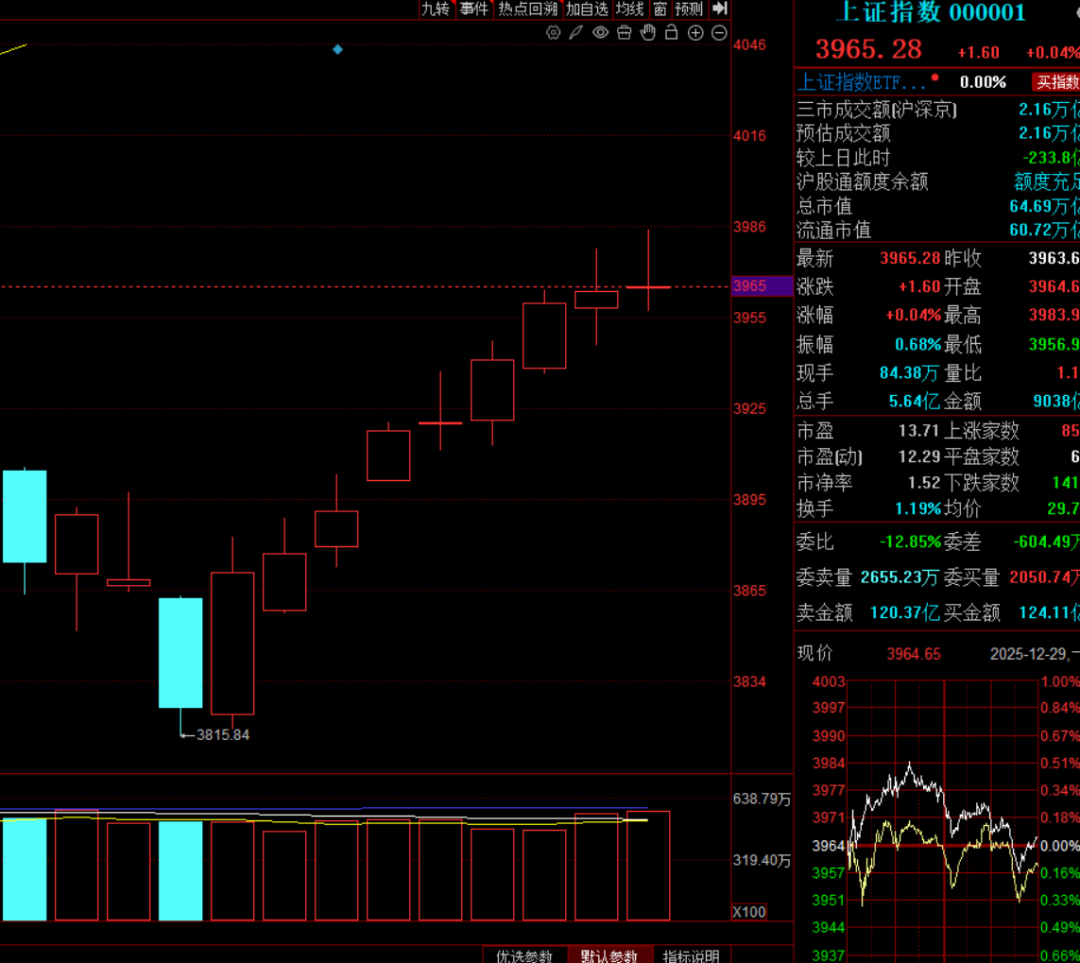The image size is (1080, 963).
Task: Open the 预测 forecast menu
Action: click(x=688, y=9)
